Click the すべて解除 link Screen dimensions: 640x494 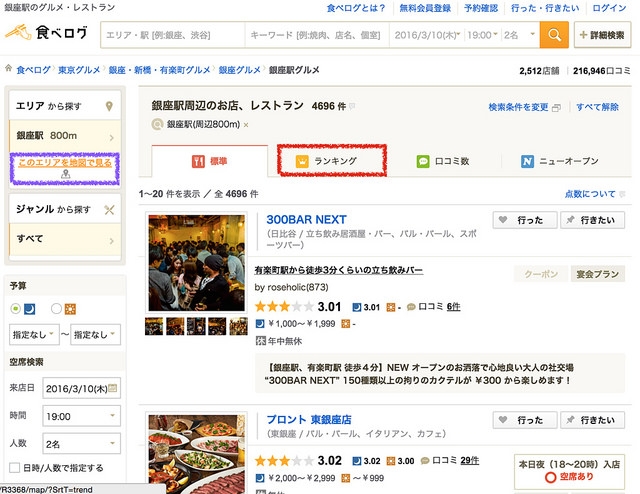tap(598, 107)
